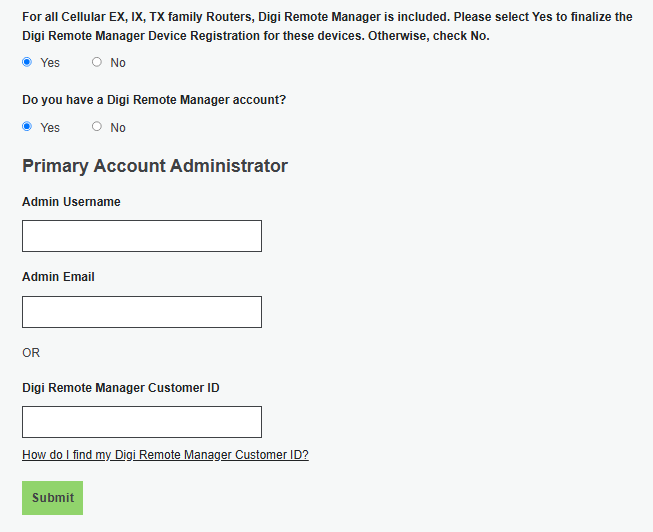This screenshot has height=532, width=653.
Task: Open 'How do I find my Customer ID' link
Action: tap(165, 455)
